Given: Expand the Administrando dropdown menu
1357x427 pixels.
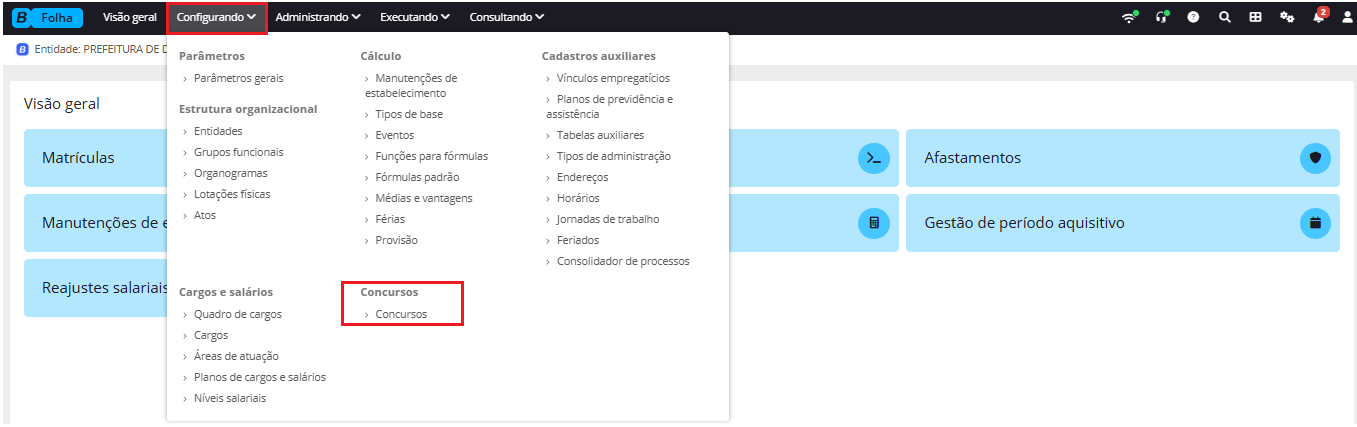Looking at the screenshot, I should pyautogui.click(x=318, y=17).
